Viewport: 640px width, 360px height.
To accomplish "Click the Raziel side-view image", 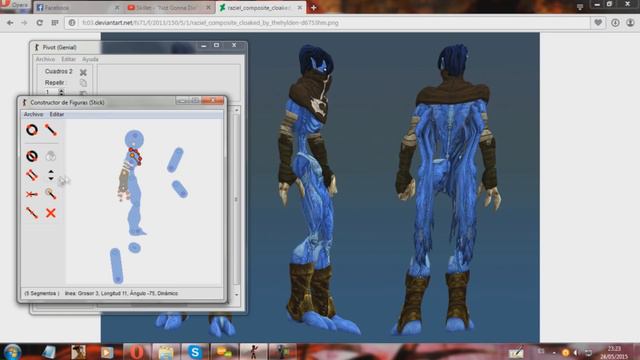I will 320,188.
